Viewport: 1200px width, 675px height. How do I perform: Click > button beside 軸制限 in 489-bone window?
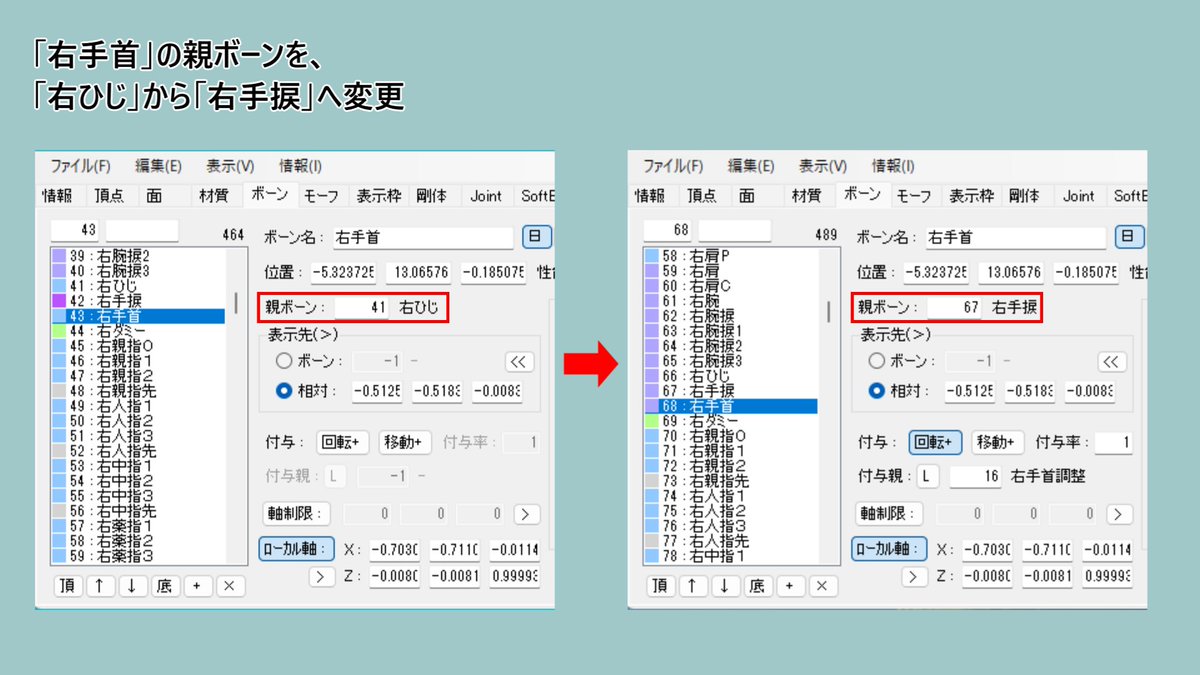pos(1119,514)
